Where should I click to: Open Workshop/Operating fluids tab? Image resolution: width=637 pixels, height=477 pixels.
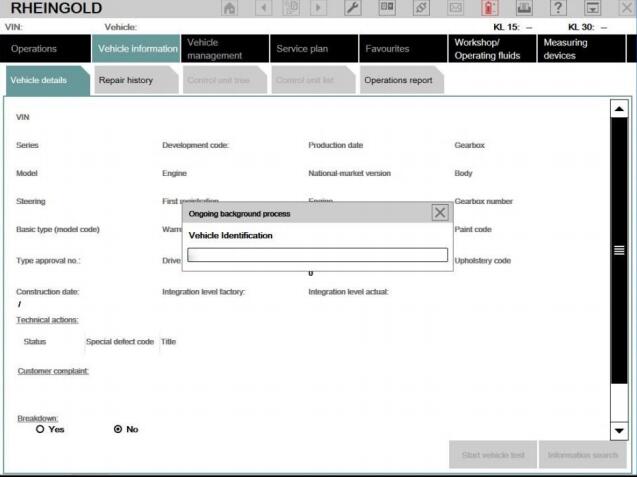pos(492,49)
